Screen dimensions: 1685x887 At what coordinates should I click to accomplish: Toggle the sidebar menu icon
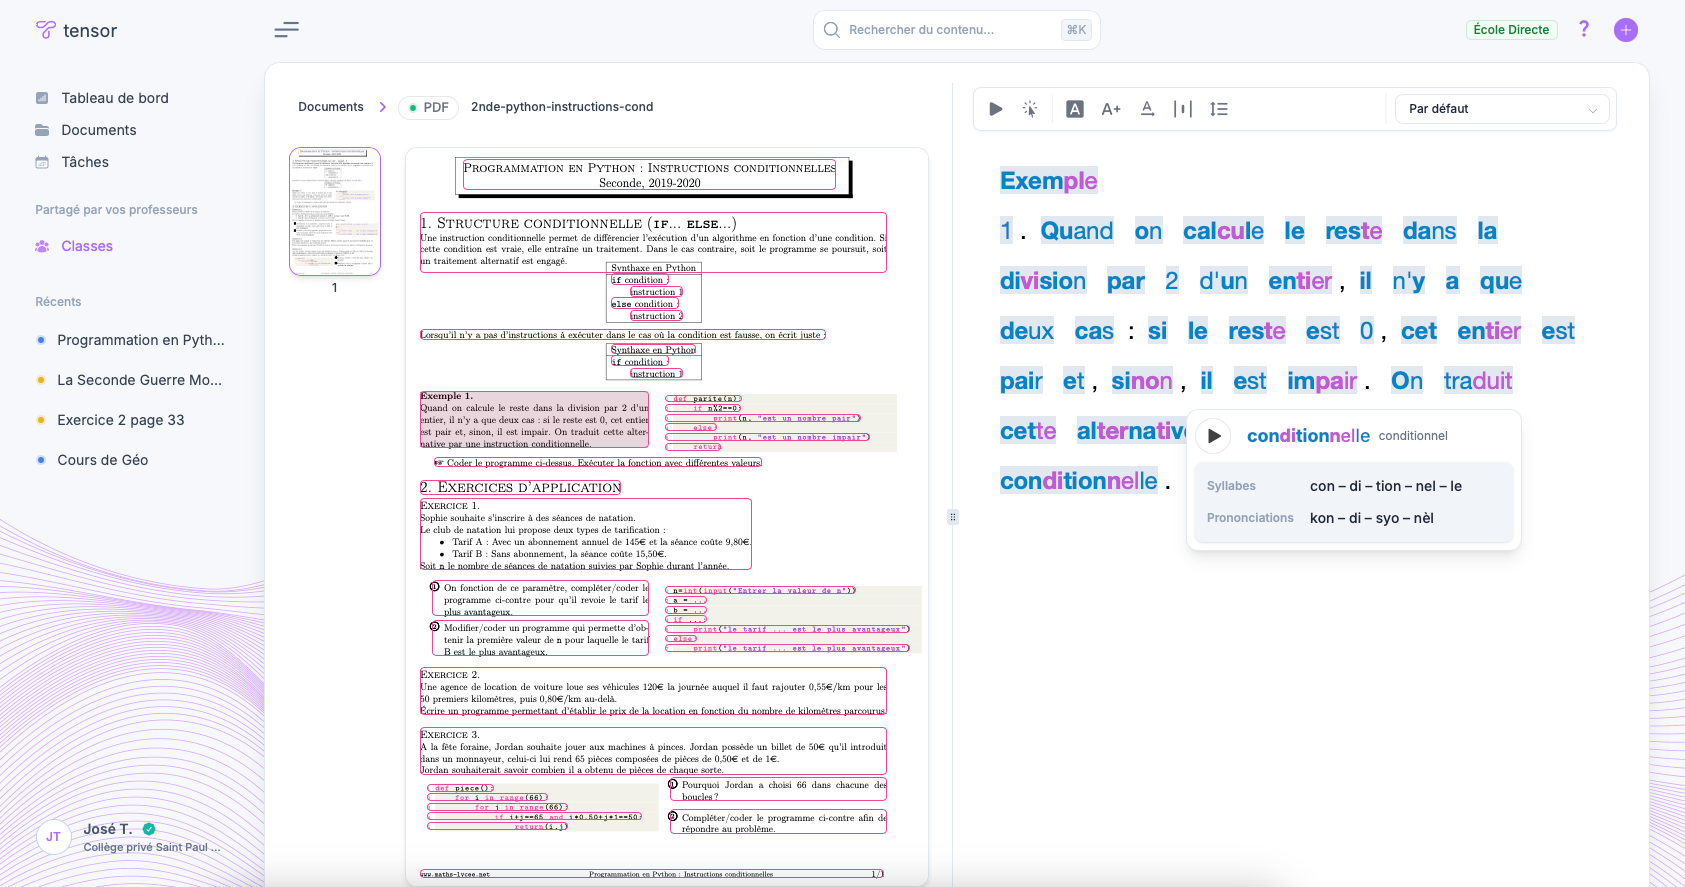pos(287,30)
